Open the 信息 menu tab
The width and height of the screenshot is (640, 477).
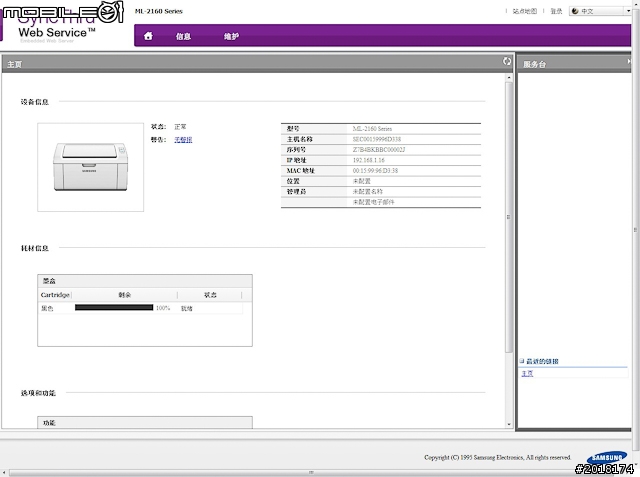tap(183, 36)
